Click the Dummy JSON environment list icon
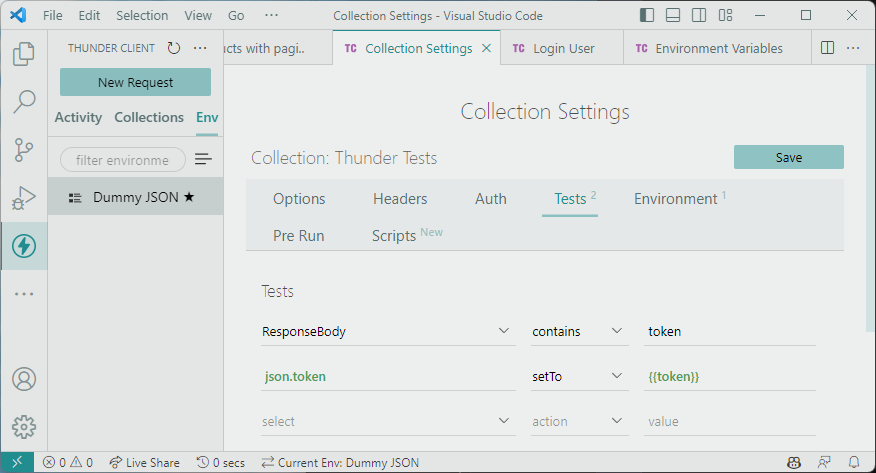The height and width of the screenshot is (473, 876). pyautogui.click(x=75, y=198)
